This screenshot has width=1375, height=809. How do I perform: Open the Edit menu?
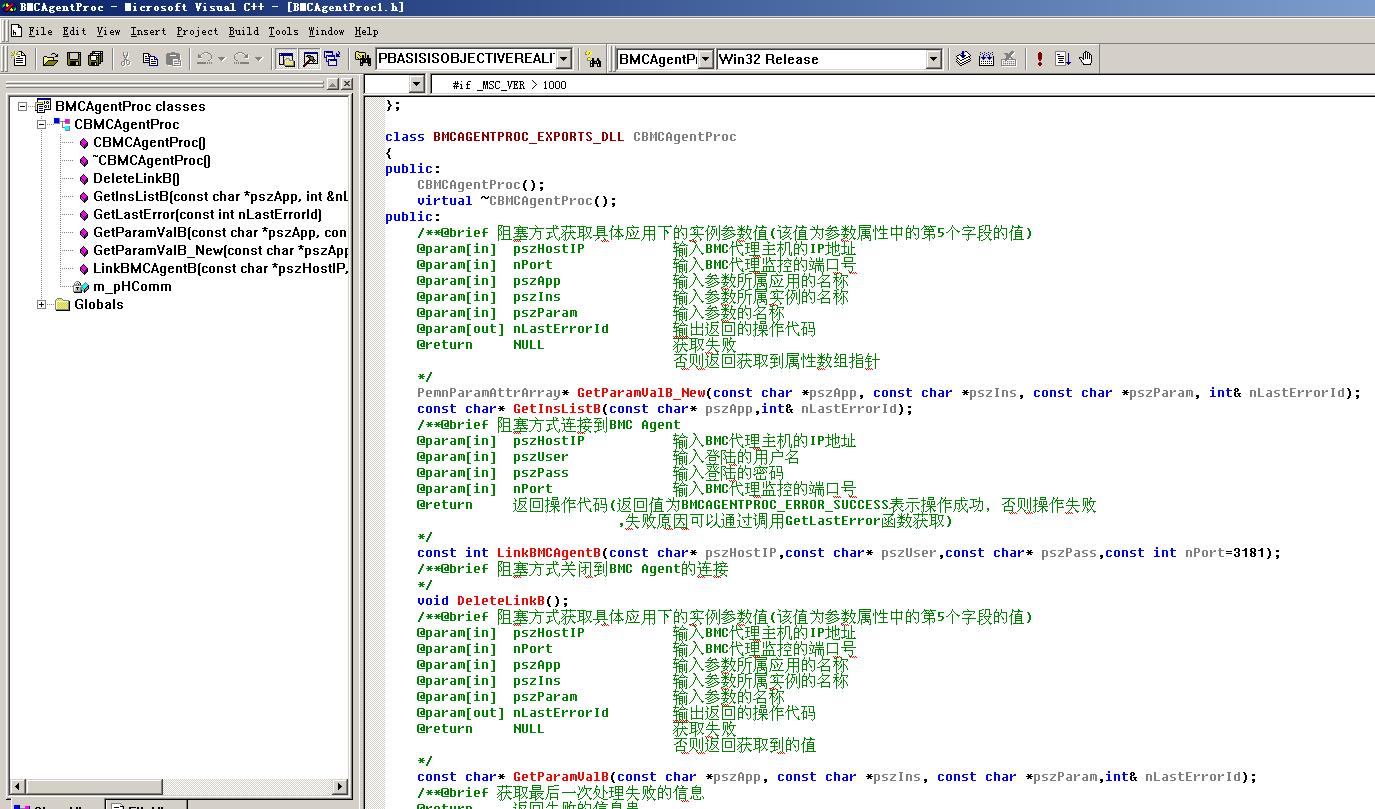coord(74,31)
